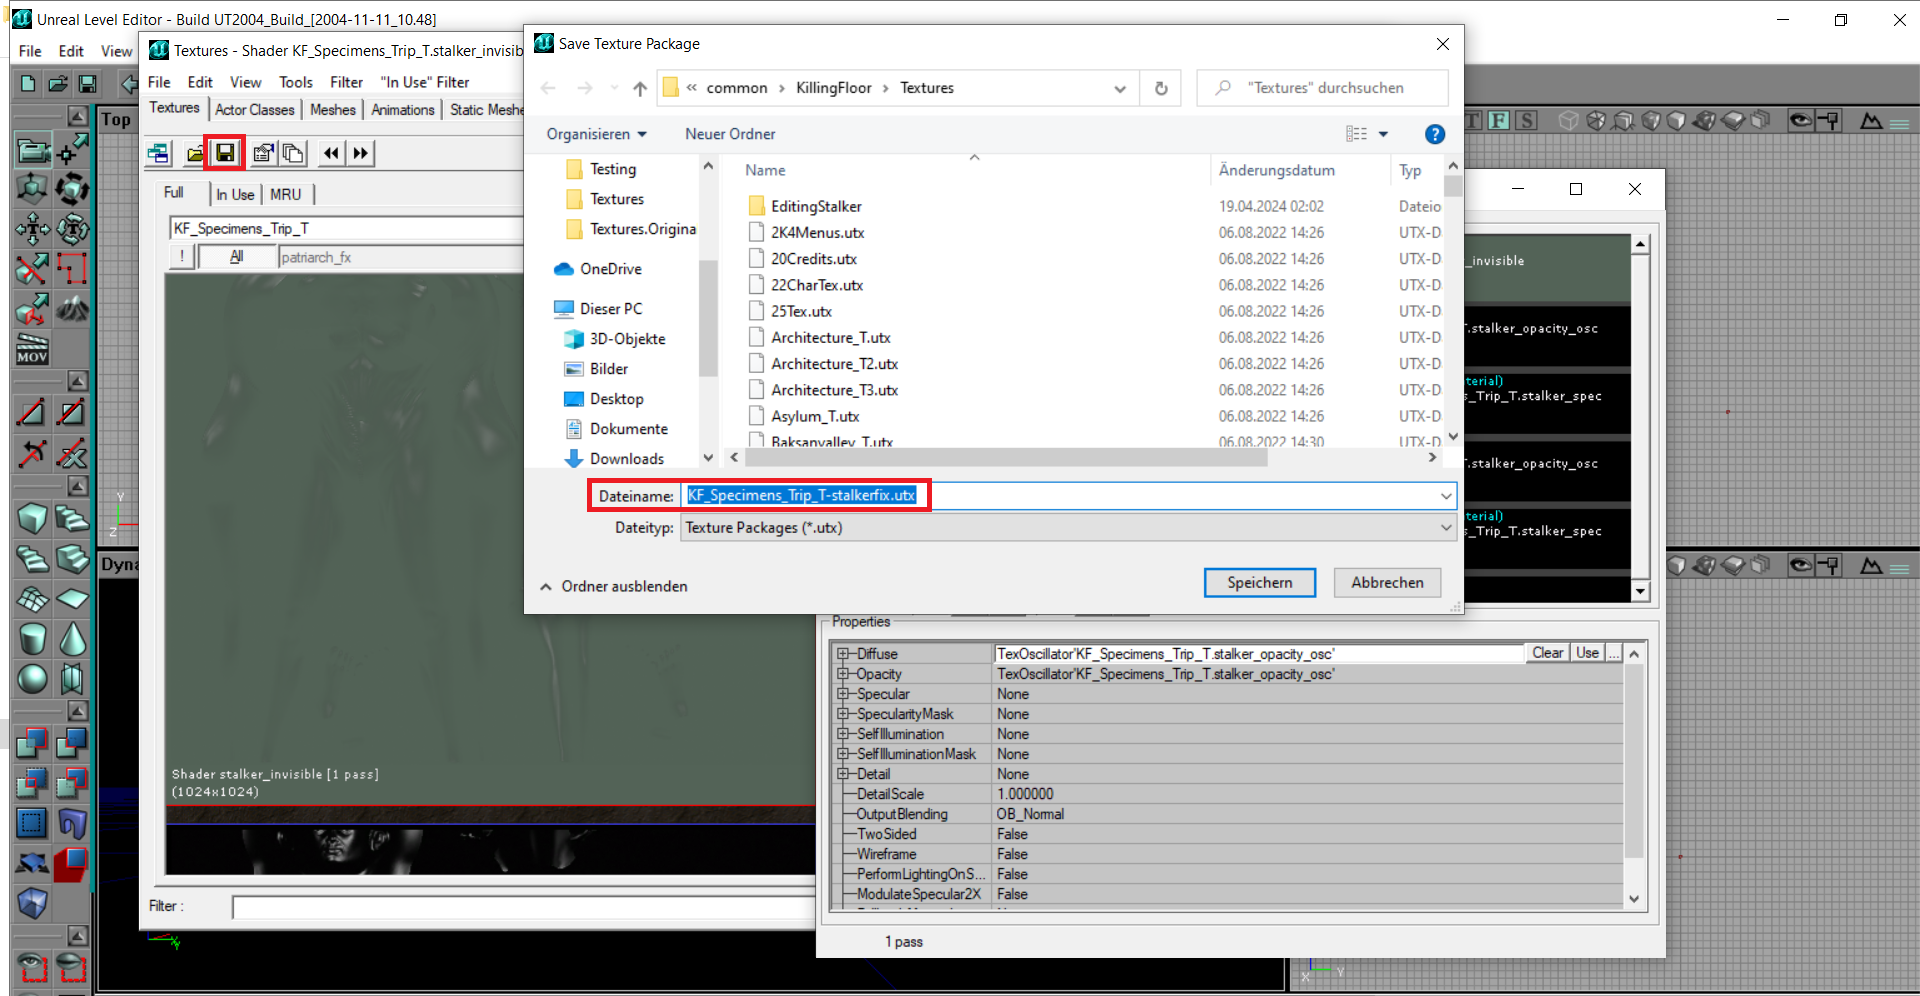Open the Dateityp file type dropdown
This screenshot has height=996, width=1920.
click(x=1068, y=527)
